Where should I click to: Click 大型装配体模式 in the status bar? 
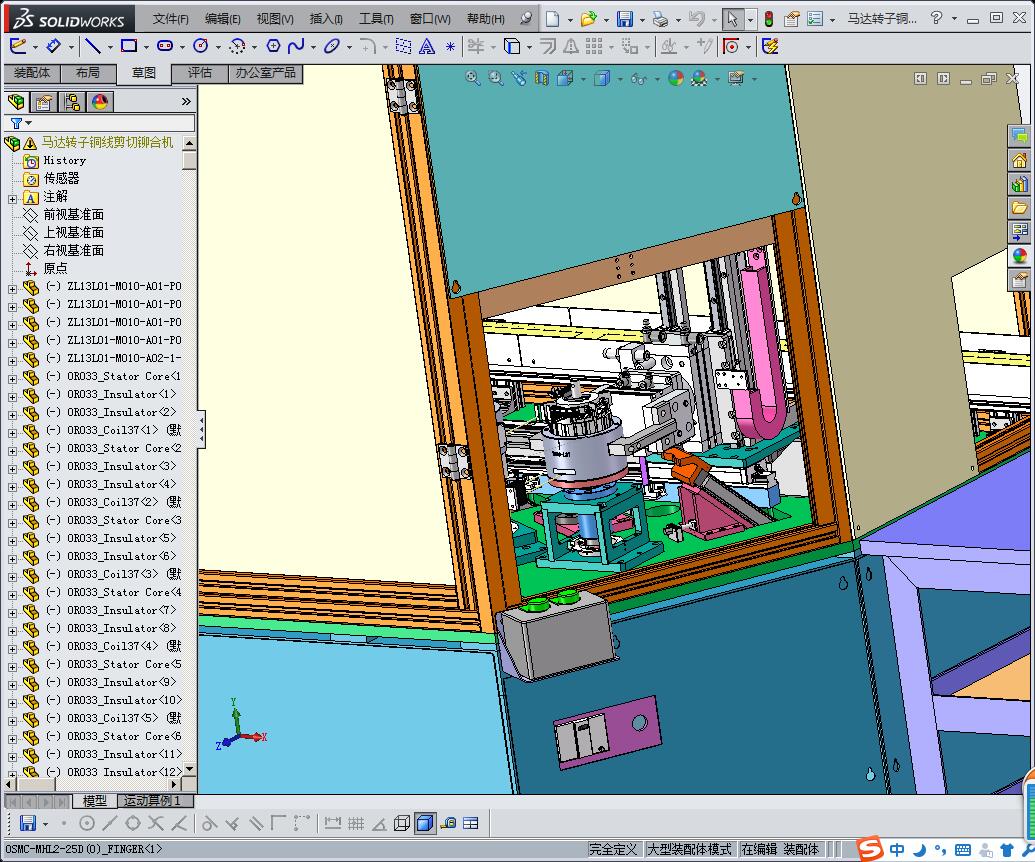(x=689, y=849)
